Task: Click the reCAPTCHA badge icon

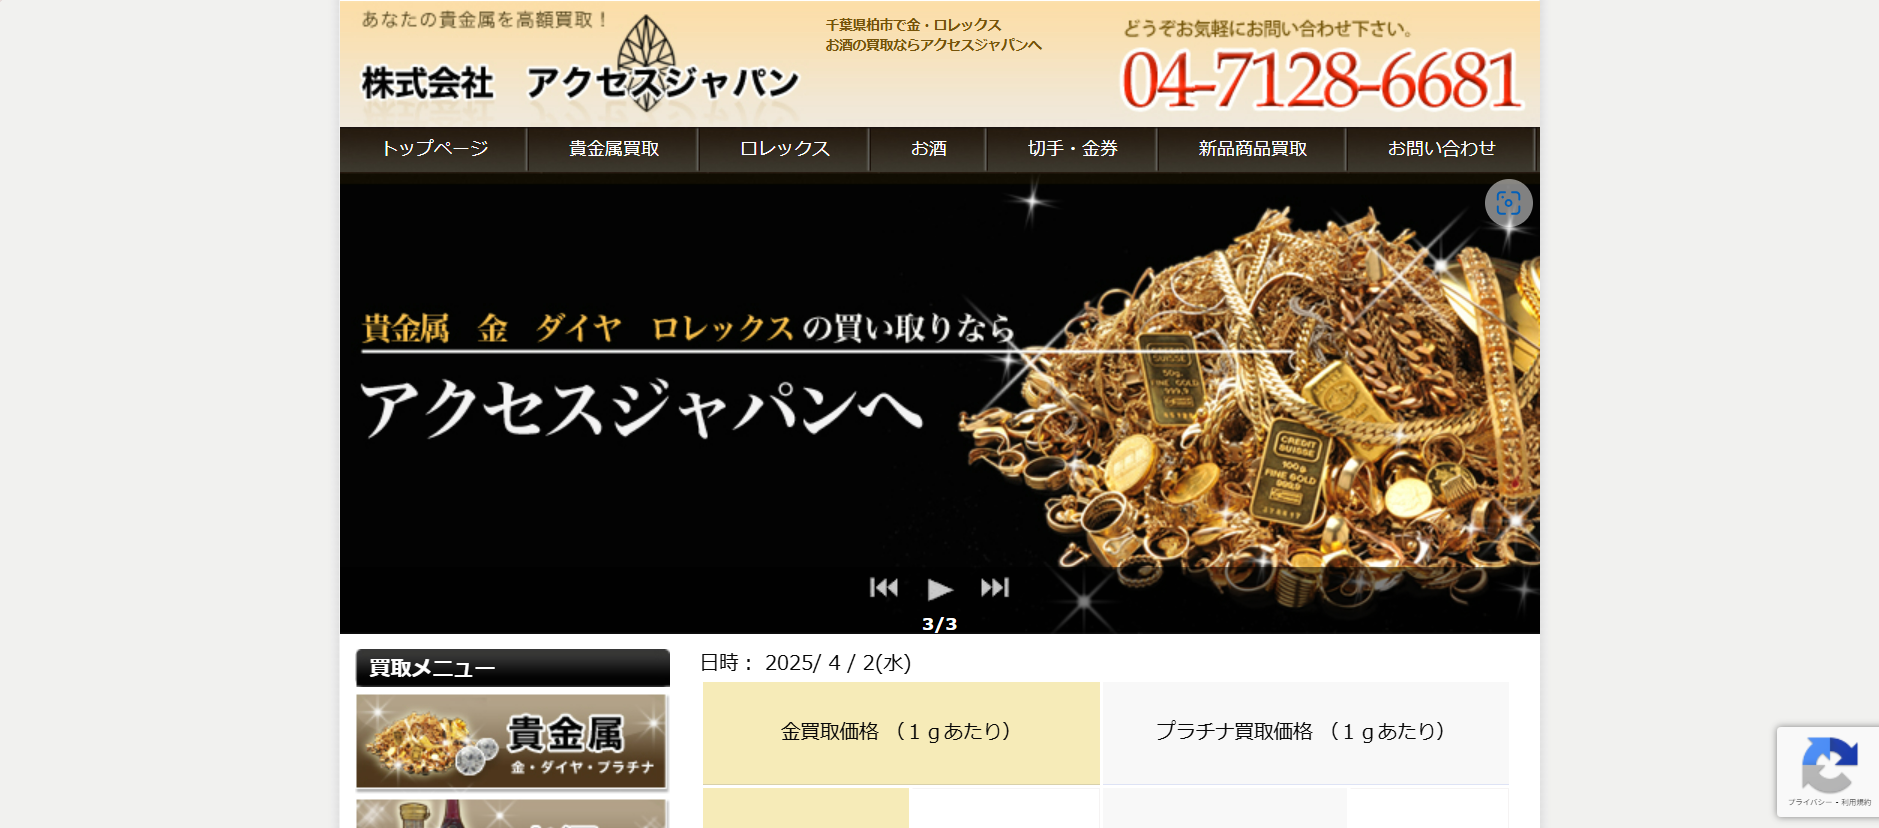Action: [1829, 766]
